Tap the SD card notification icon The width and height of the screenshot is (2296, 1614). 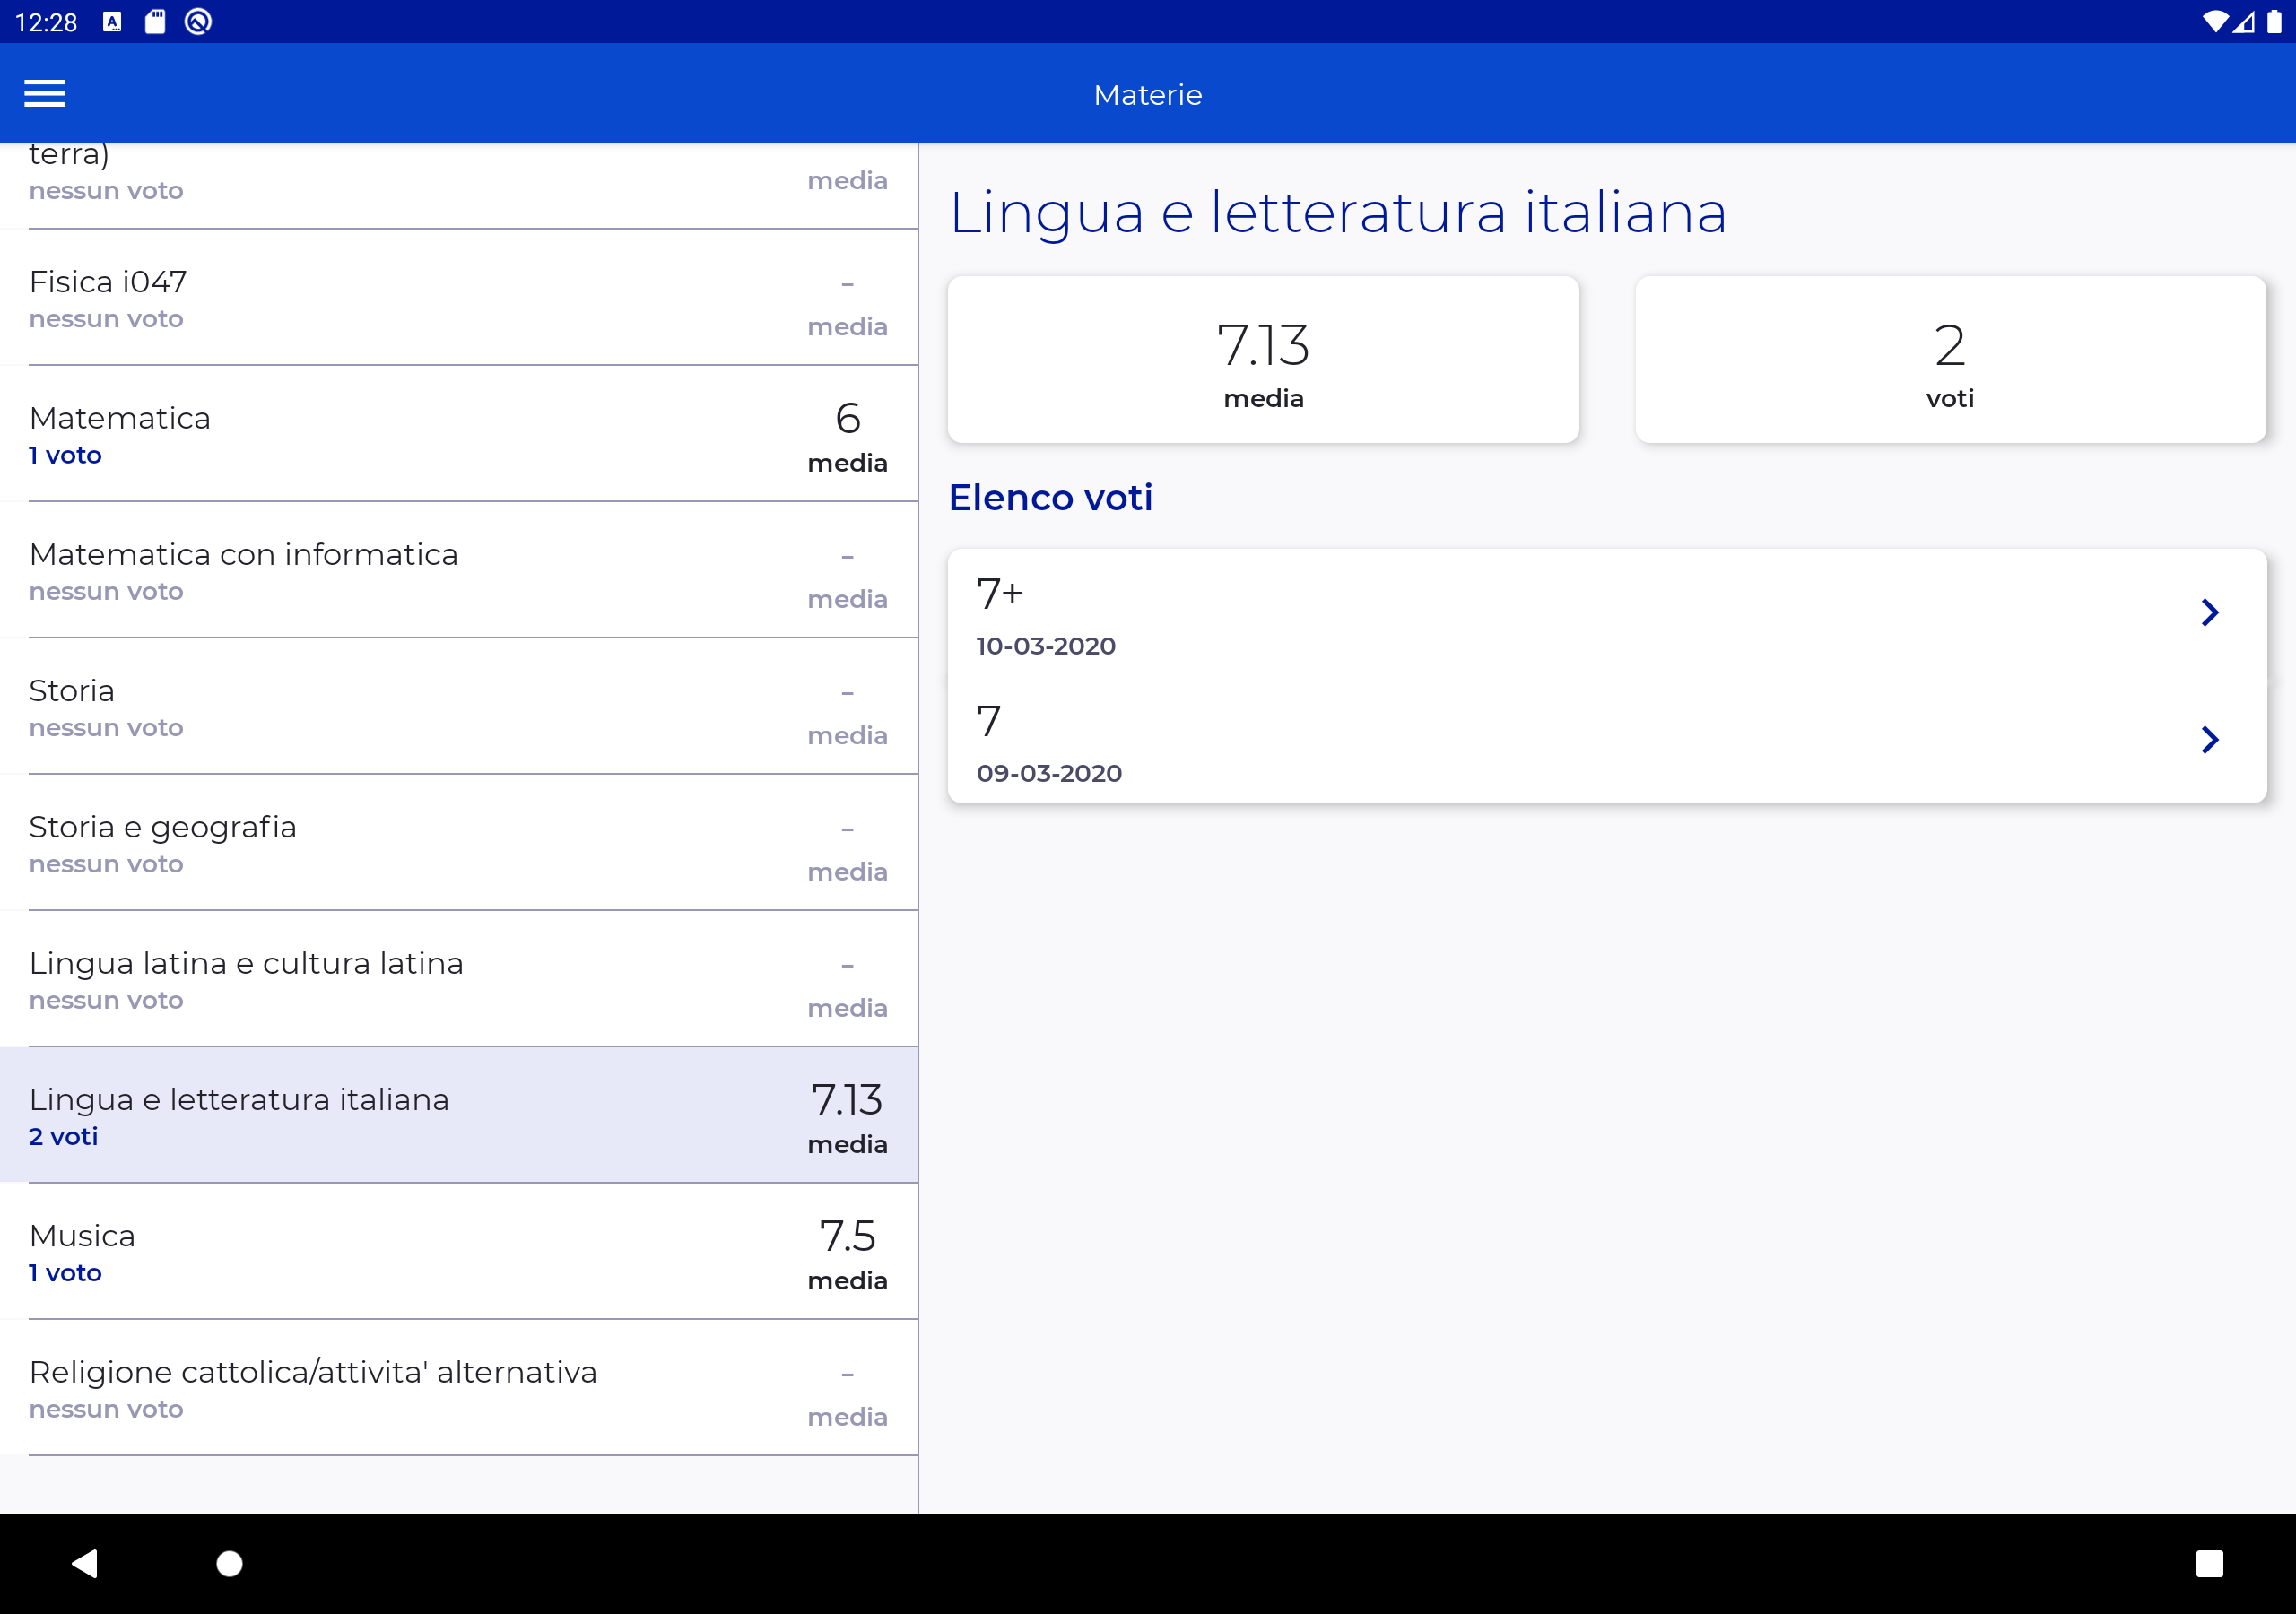click(155, 22)
